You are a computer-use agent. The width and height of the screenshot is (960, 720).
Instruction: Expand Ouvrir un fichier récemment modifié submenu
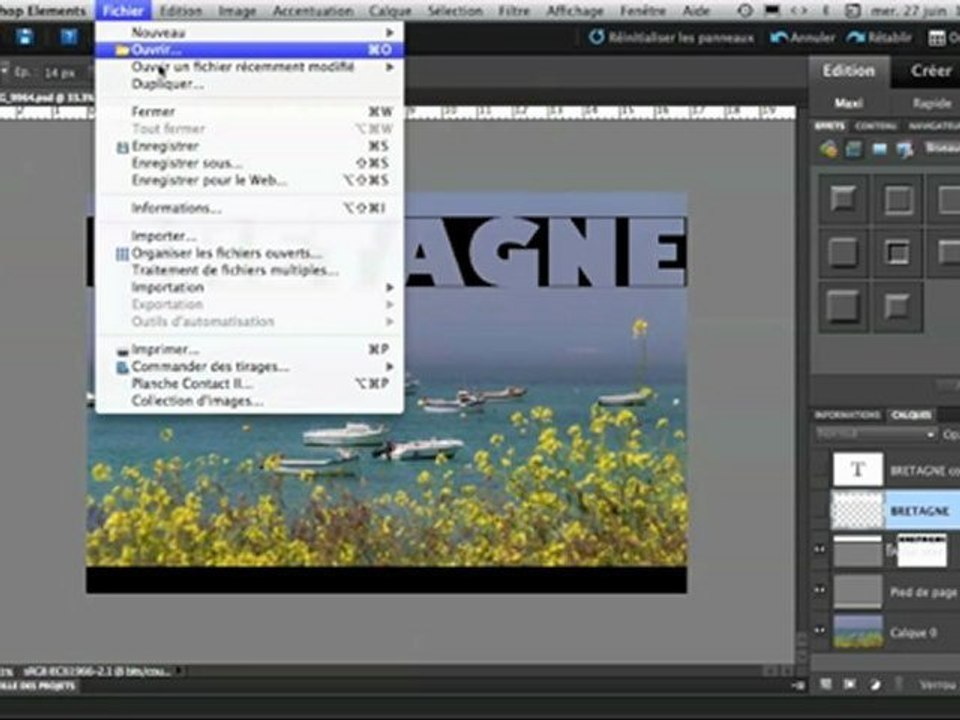pos(389,67)
